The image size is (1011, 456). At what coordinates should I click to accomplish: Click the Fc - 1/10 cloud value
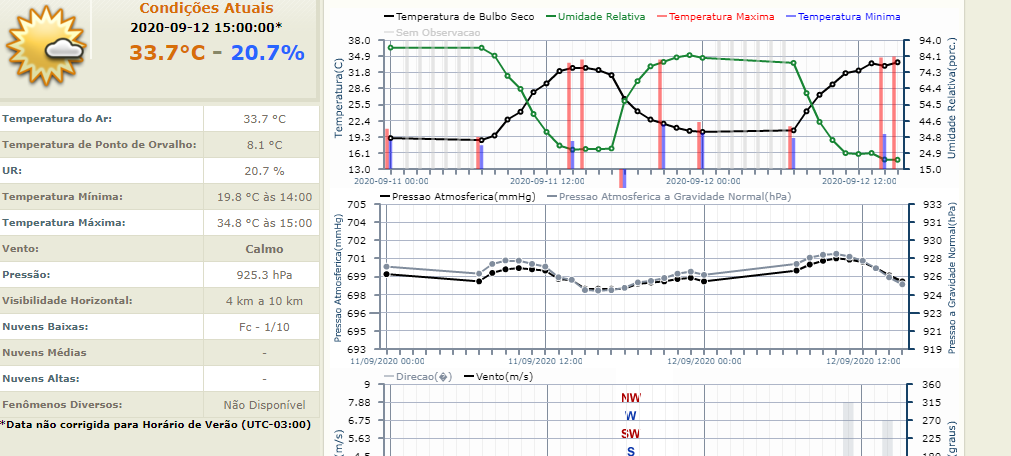[x=264, y=327]
